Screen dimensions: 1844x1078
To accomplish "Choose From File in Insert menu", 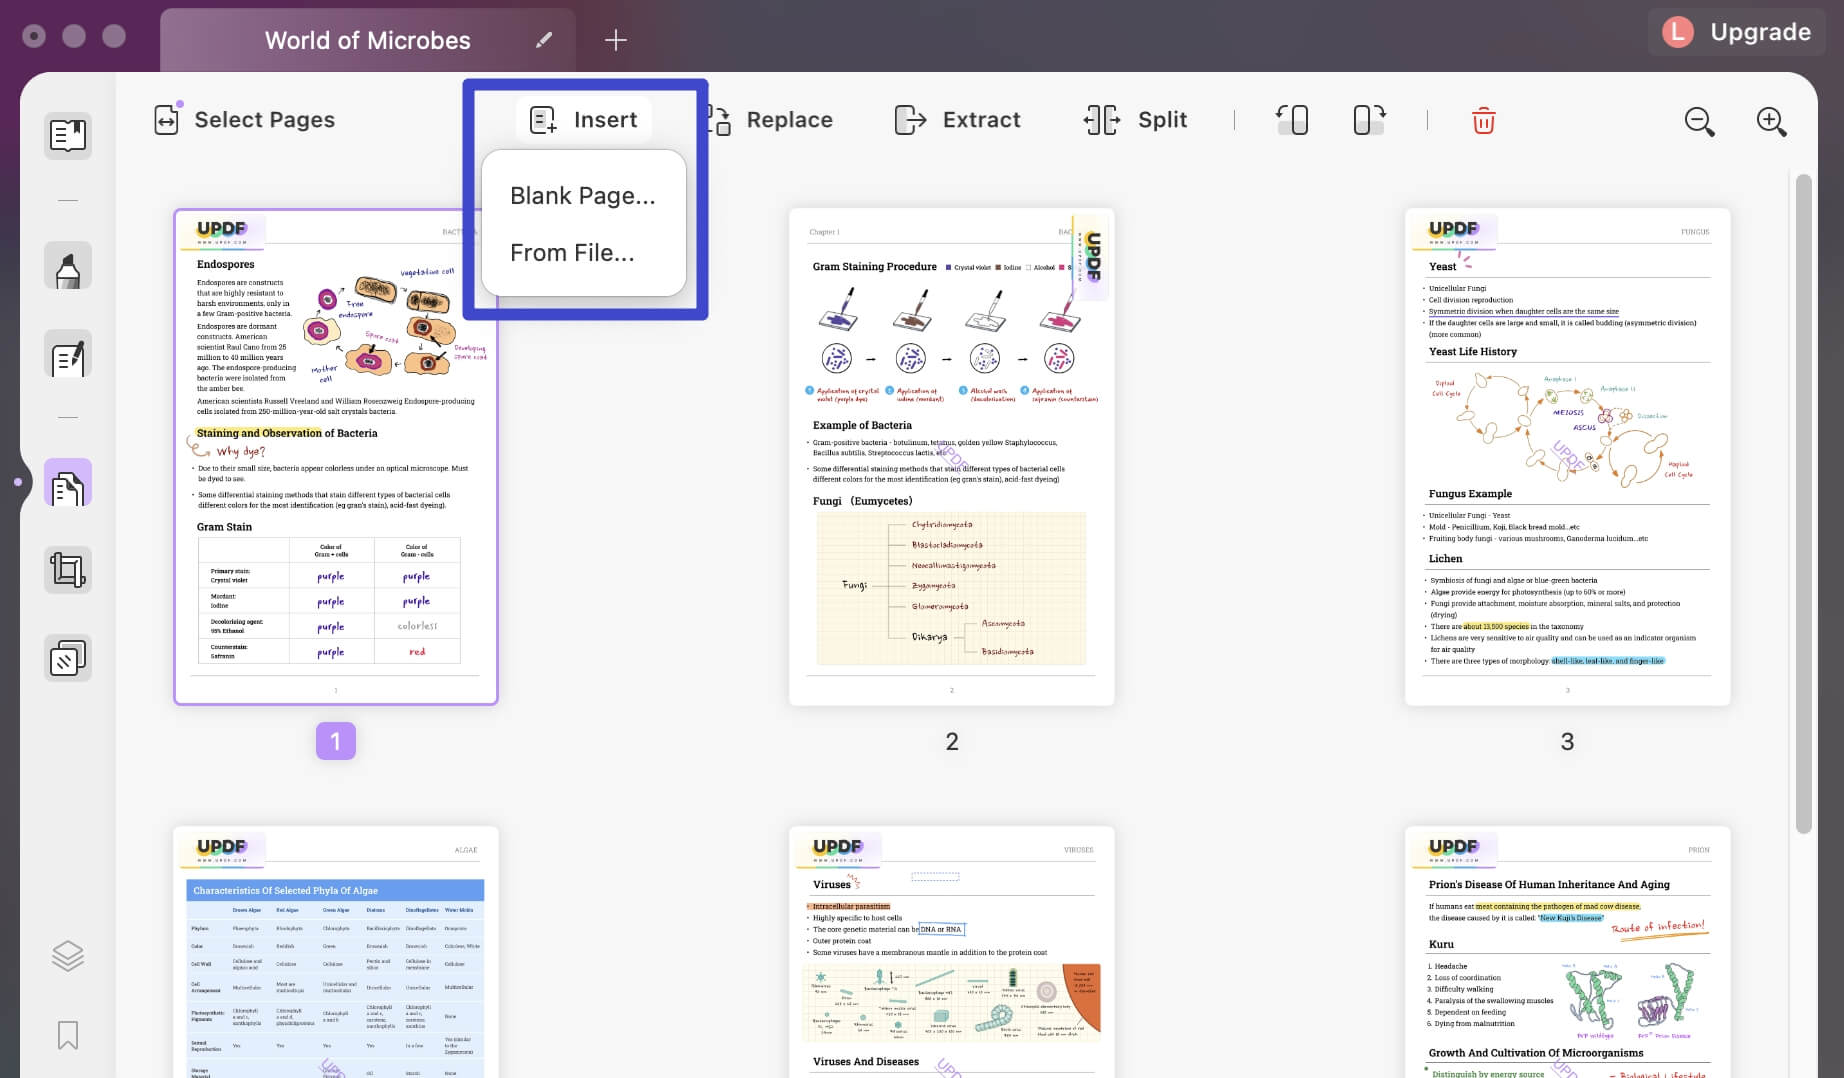I will [573, 253].
